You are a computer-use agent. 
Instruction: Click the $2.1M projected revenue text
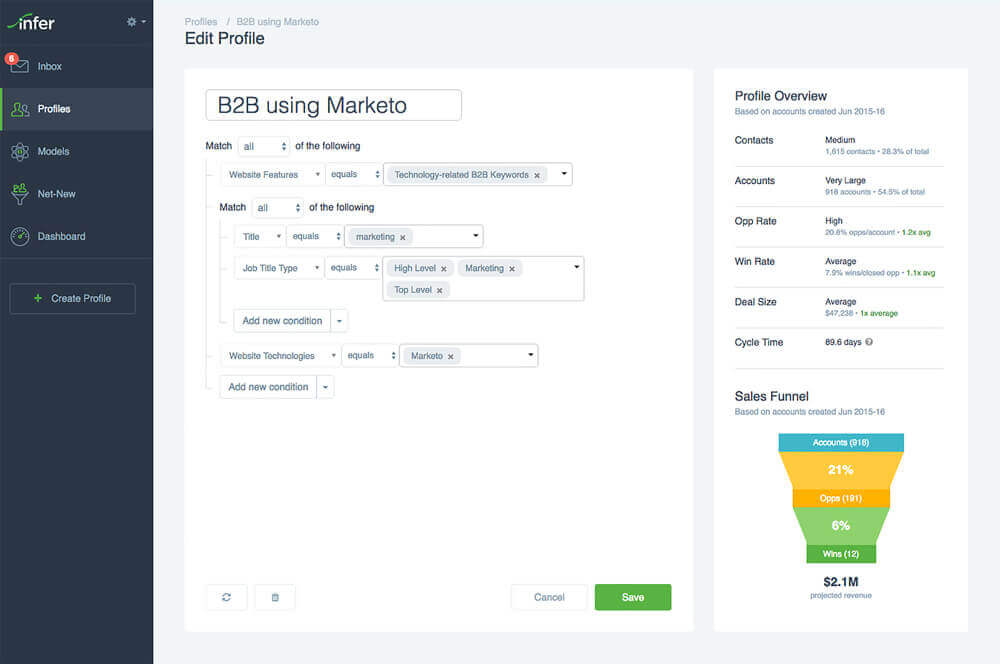[x=841, y=582]
